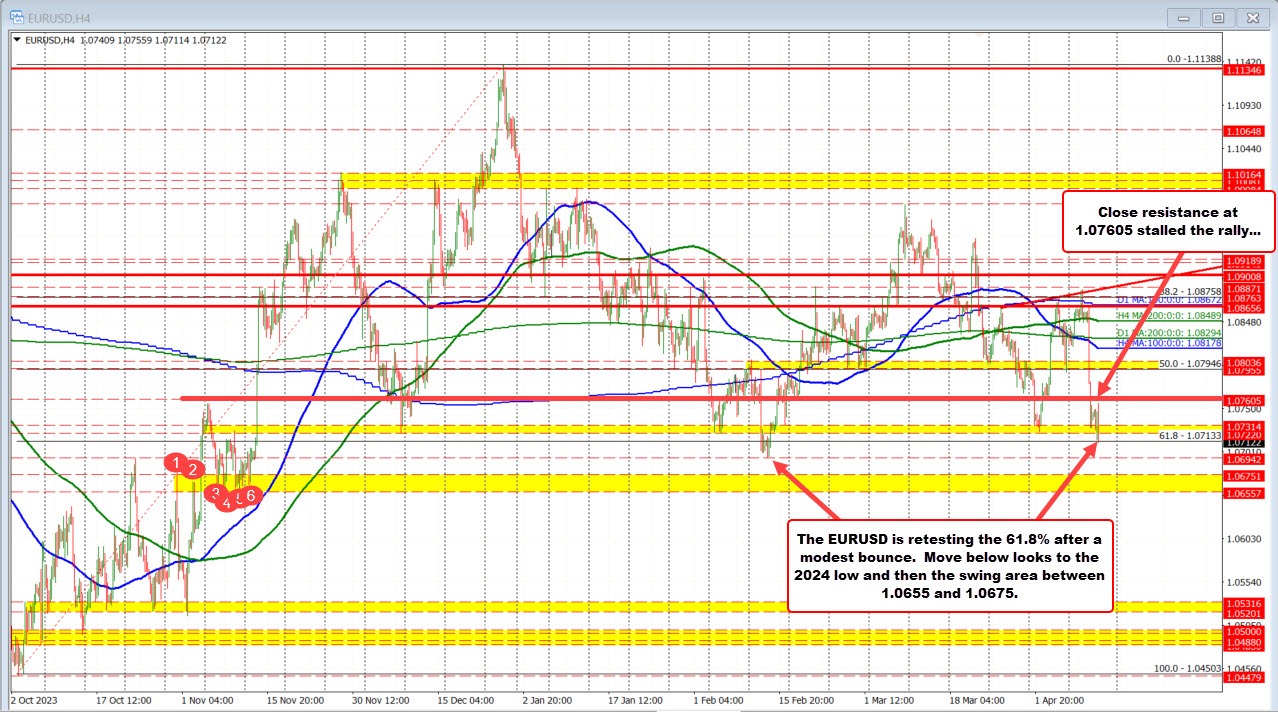
Task: Click the red 1.07605 price tag on right axis
Action: (x=1245, y=399)
